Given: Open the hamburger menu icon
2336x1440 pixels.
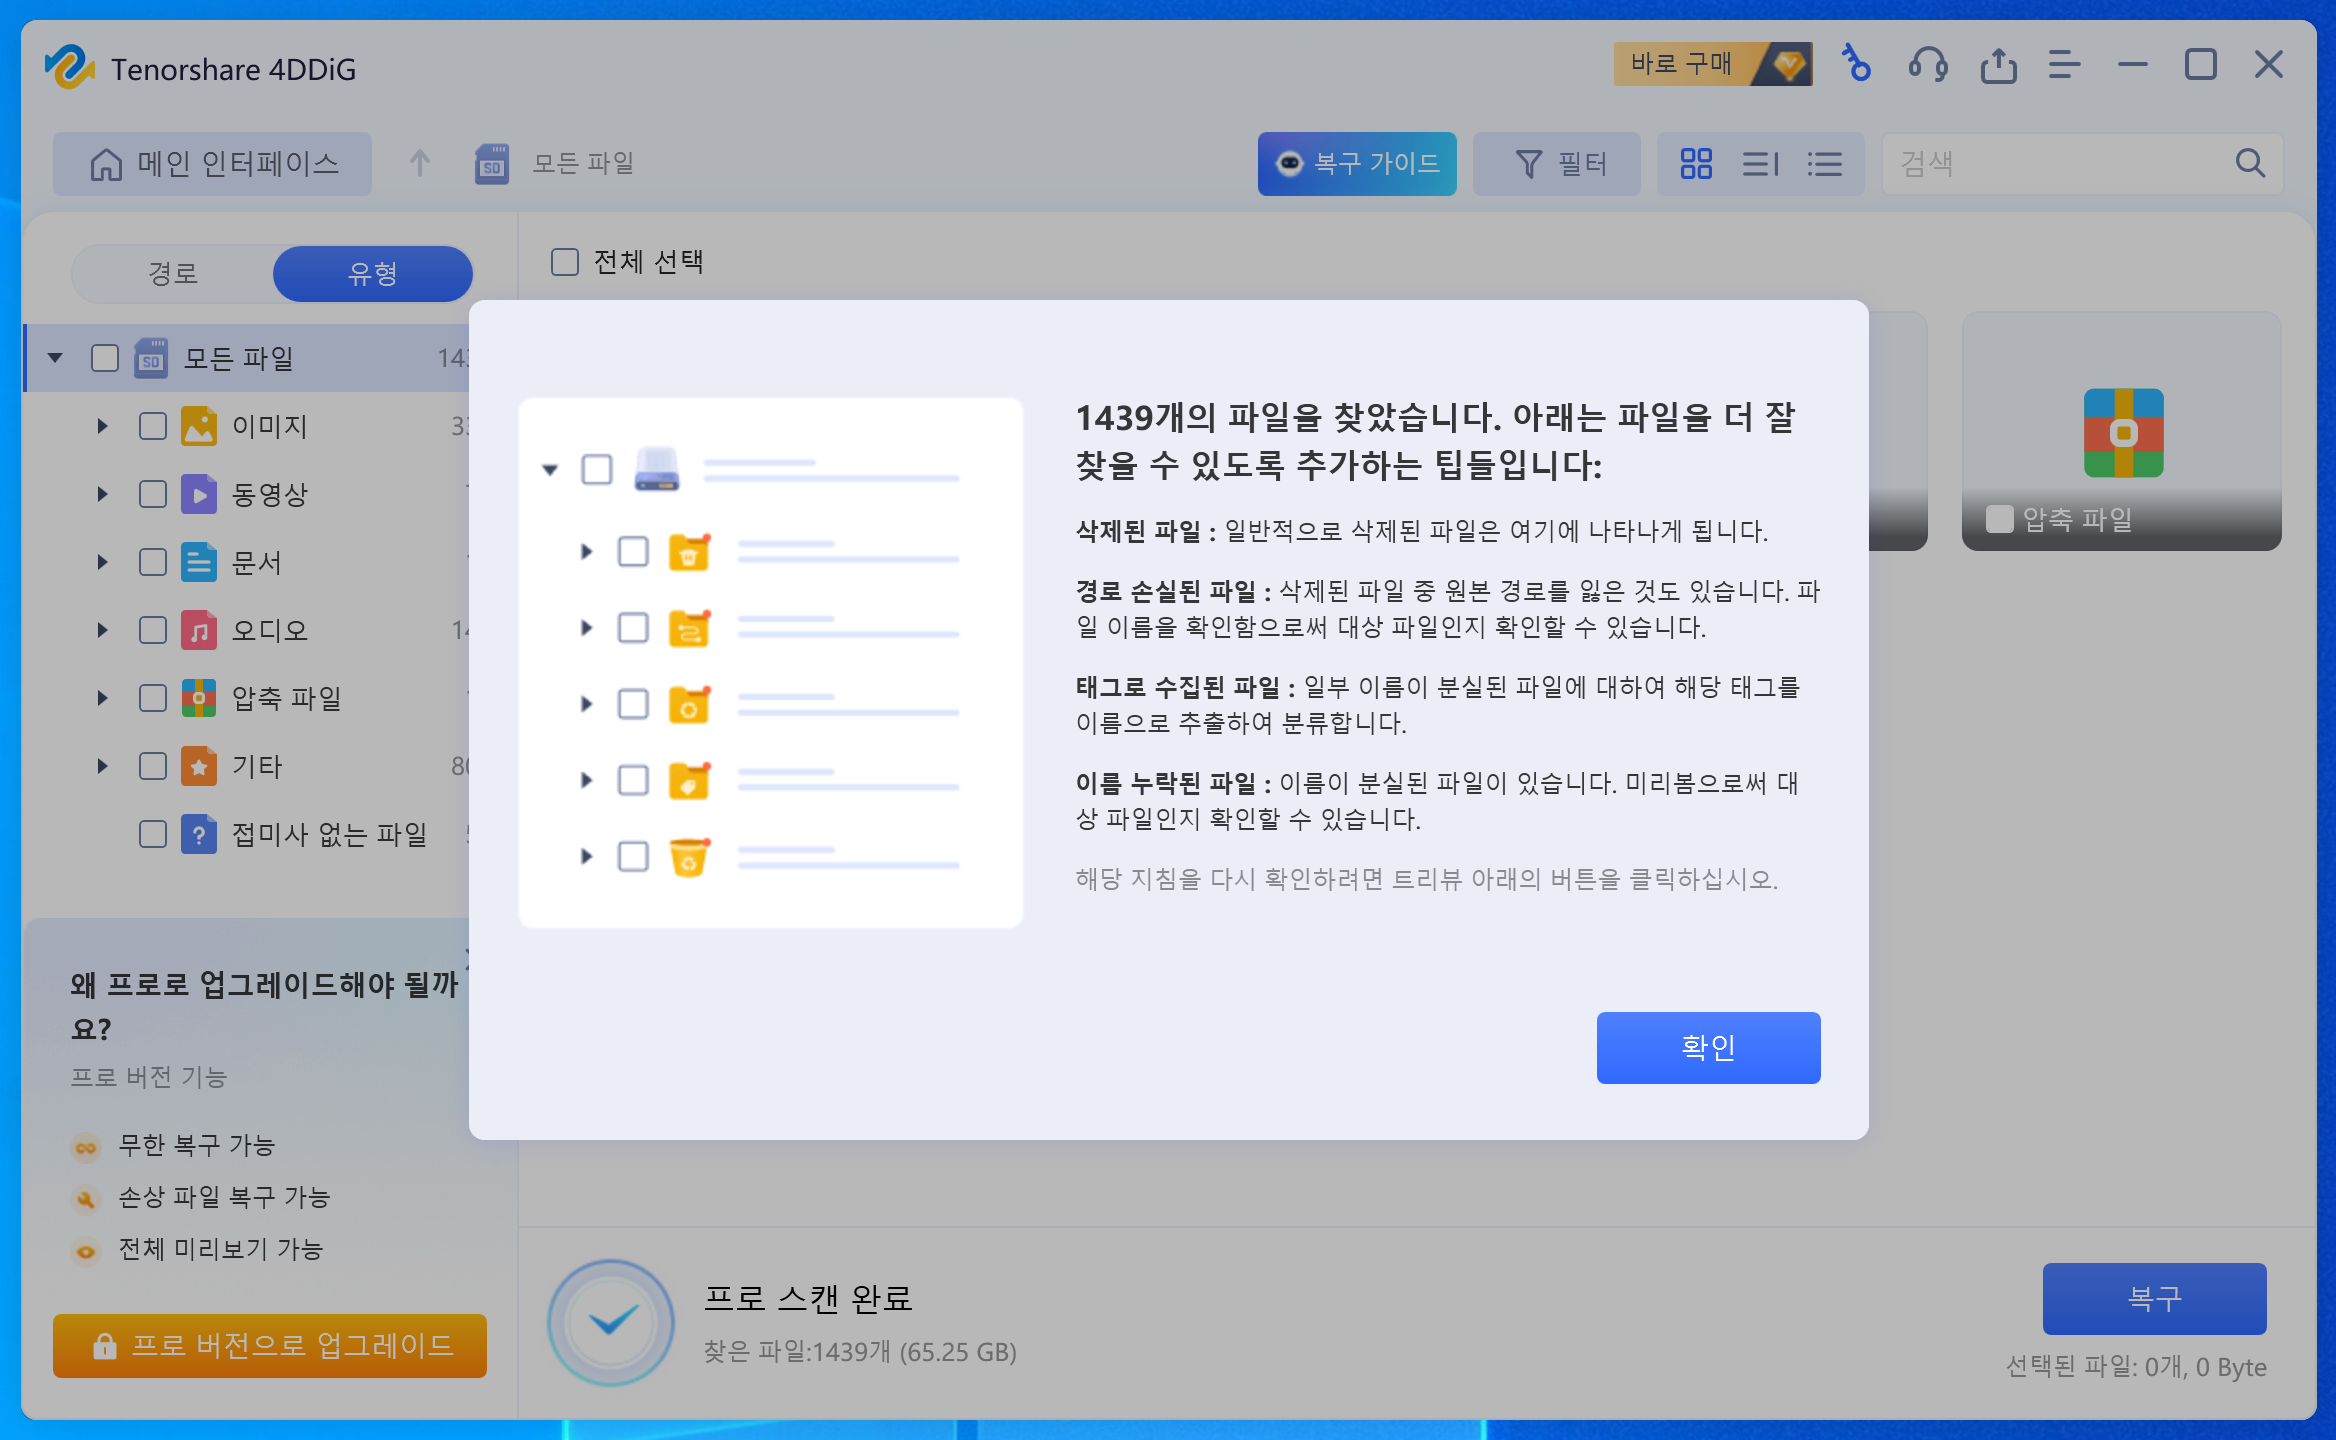Looking at the screenshot, I should point(2064,65).
